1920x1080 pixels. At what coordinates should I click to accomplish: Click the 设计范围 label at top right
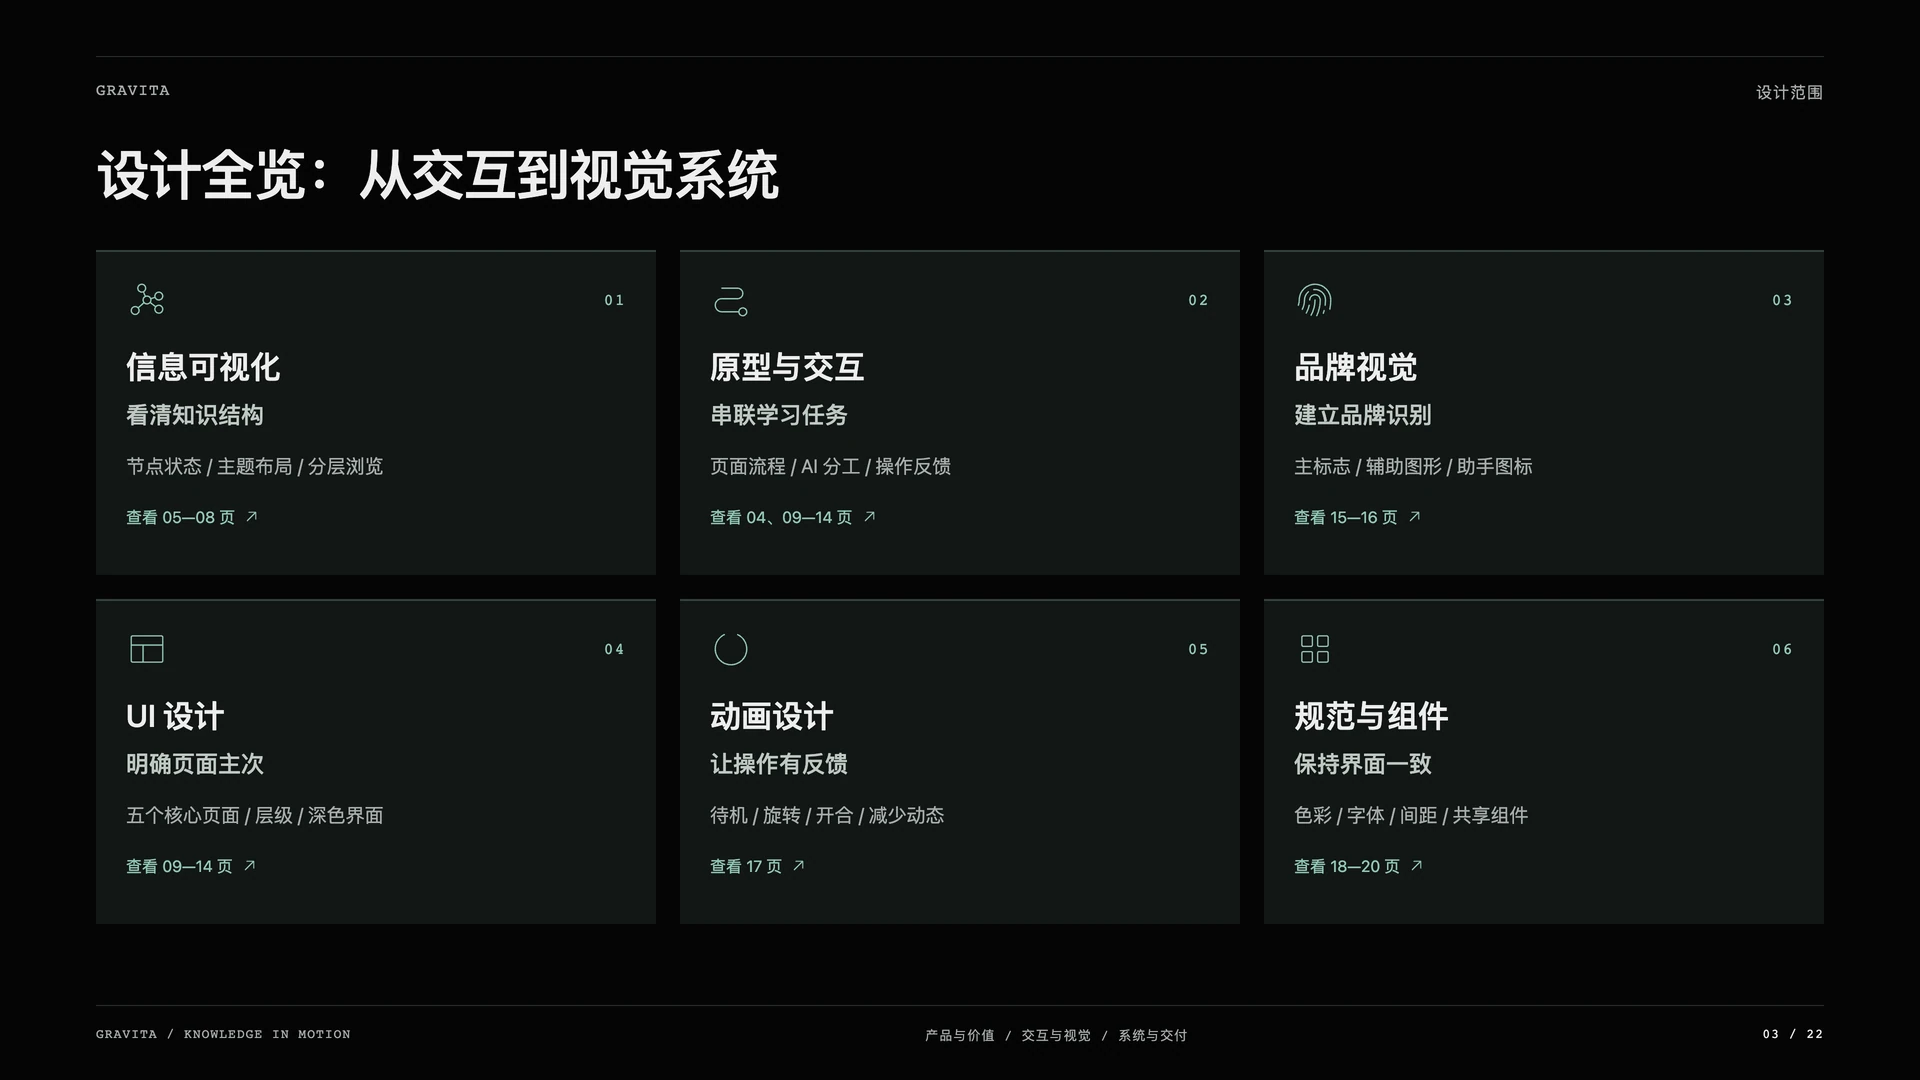coord(1789,92)
